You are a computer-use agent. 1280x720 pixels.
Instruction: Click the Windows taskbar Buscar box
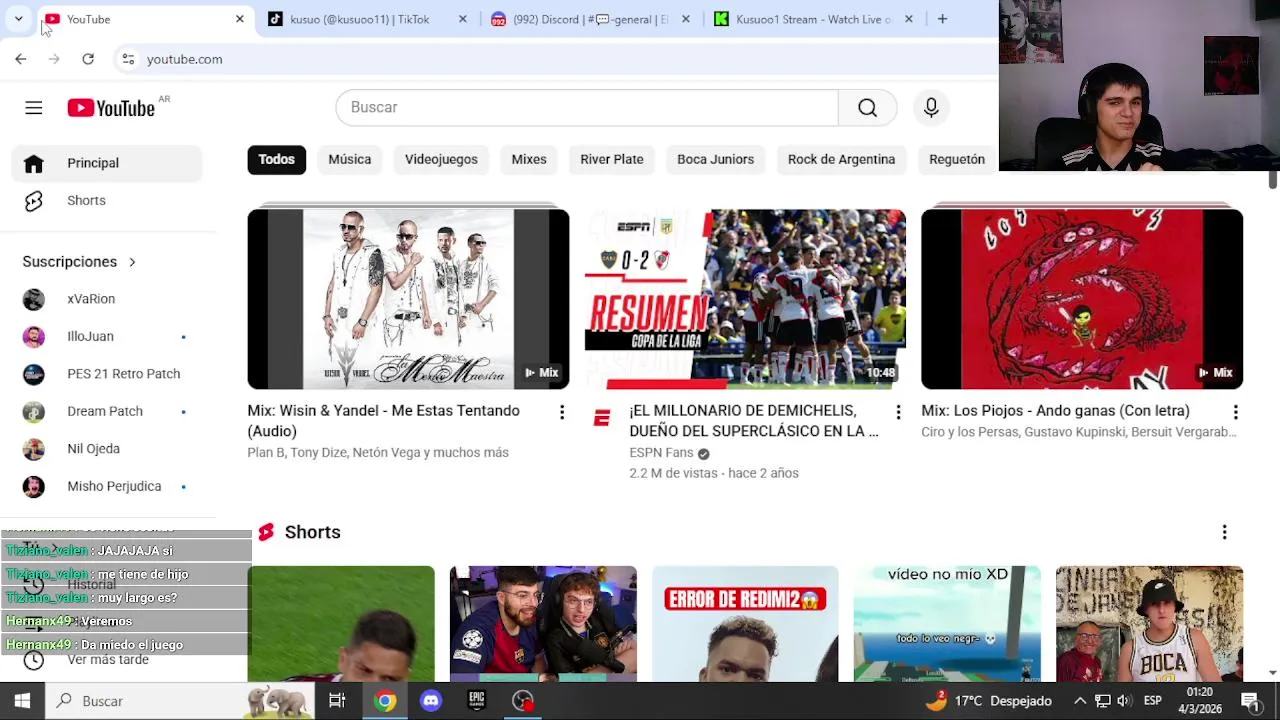180,701
